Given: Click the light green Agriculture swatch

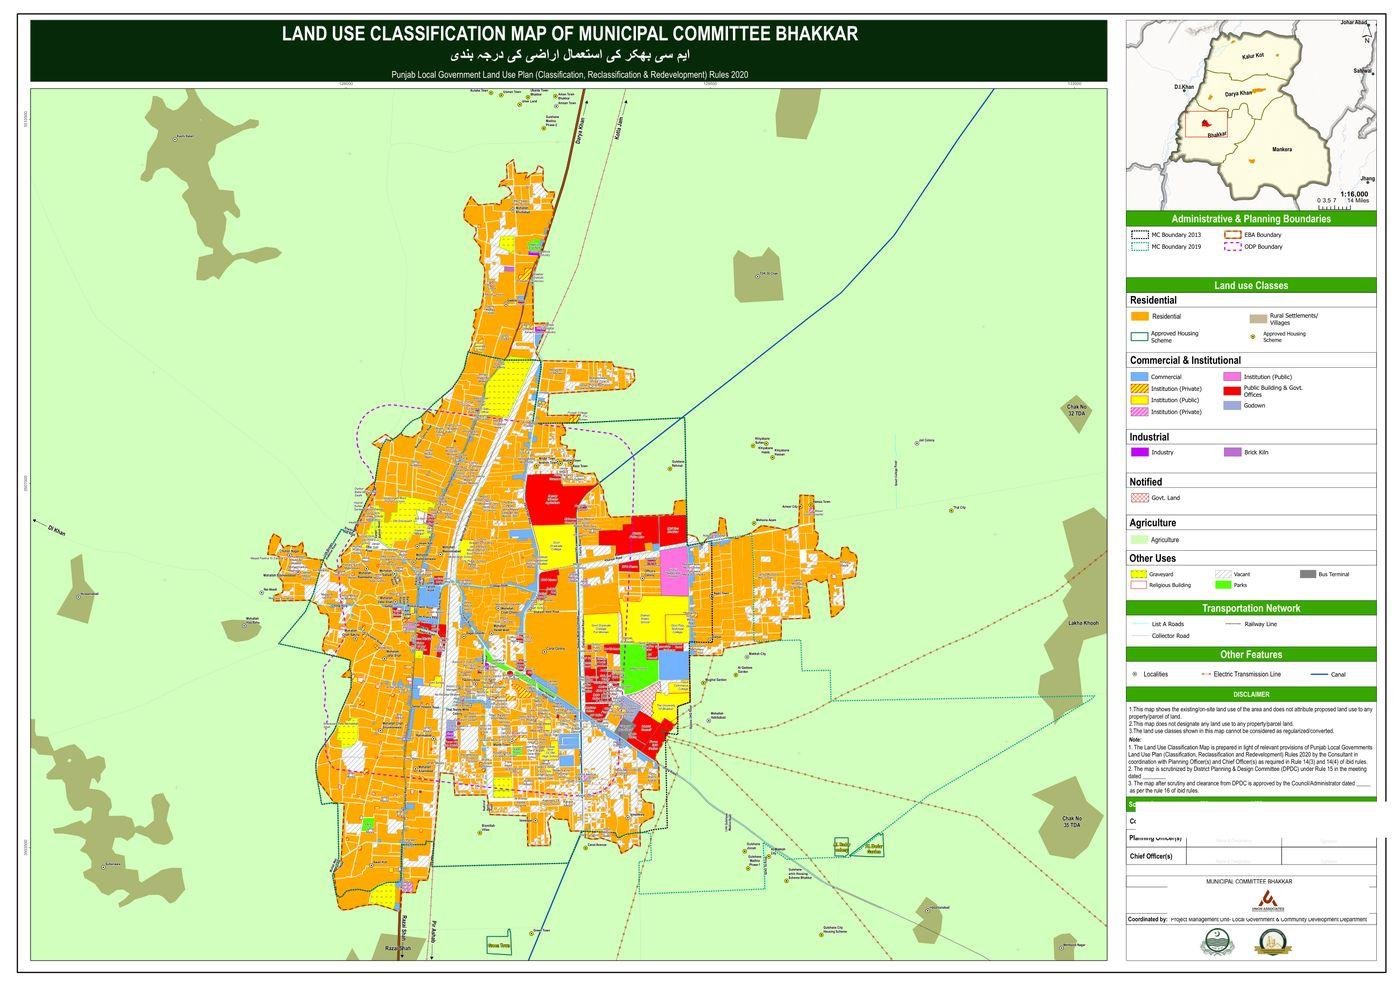Looking at the screenshot, I should [1138, 540].
